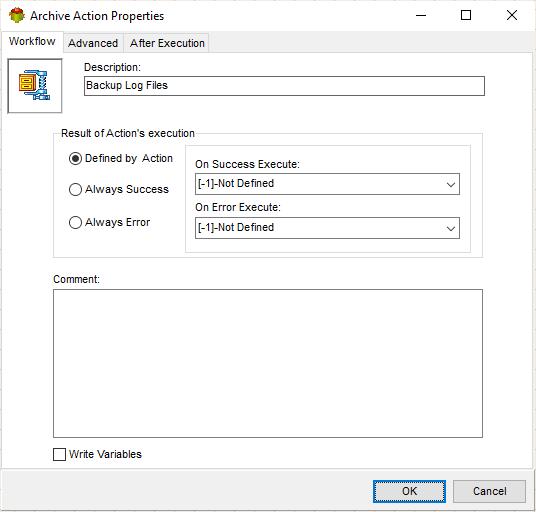
Task: Click inside the Comment text area
Action: pos(268,363)
